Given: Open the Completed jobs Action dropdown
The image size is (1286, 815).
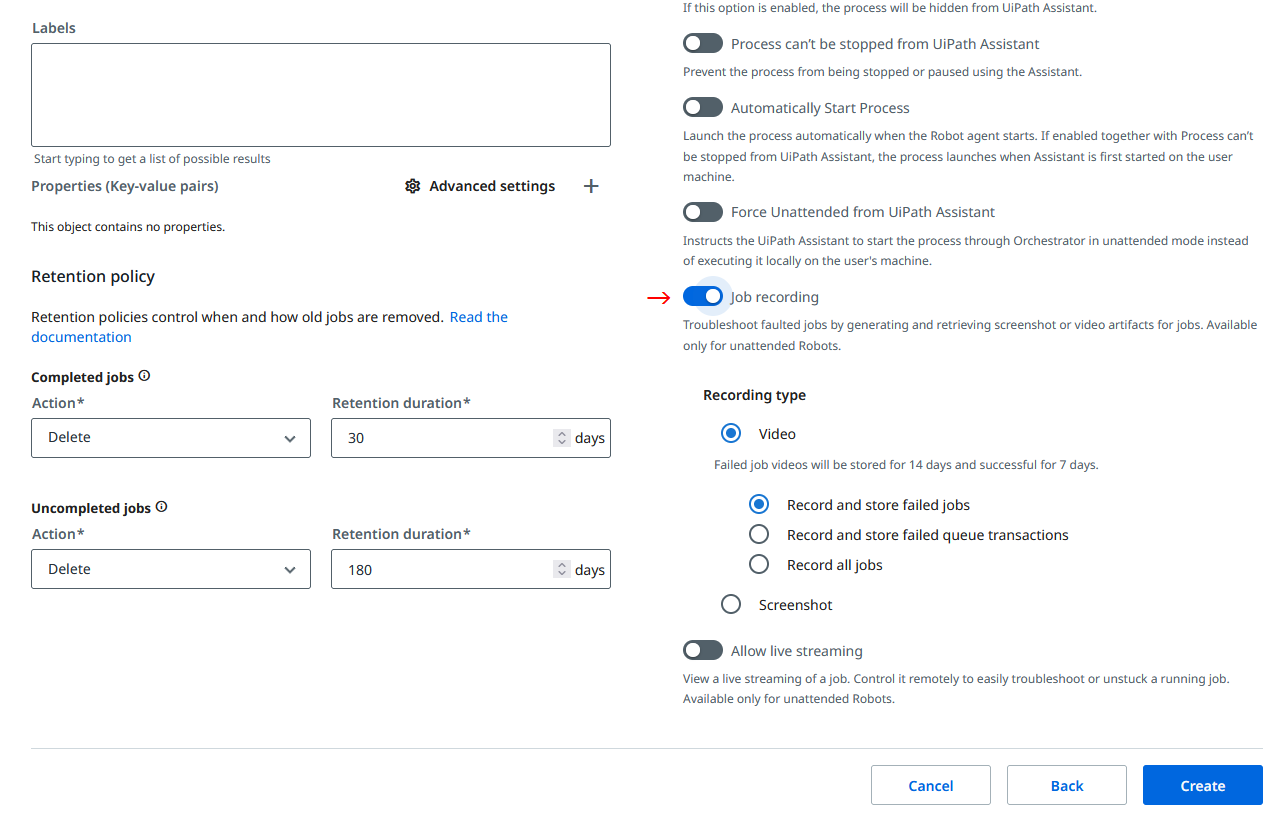Looking at the screenshot, I should point(171,438).
